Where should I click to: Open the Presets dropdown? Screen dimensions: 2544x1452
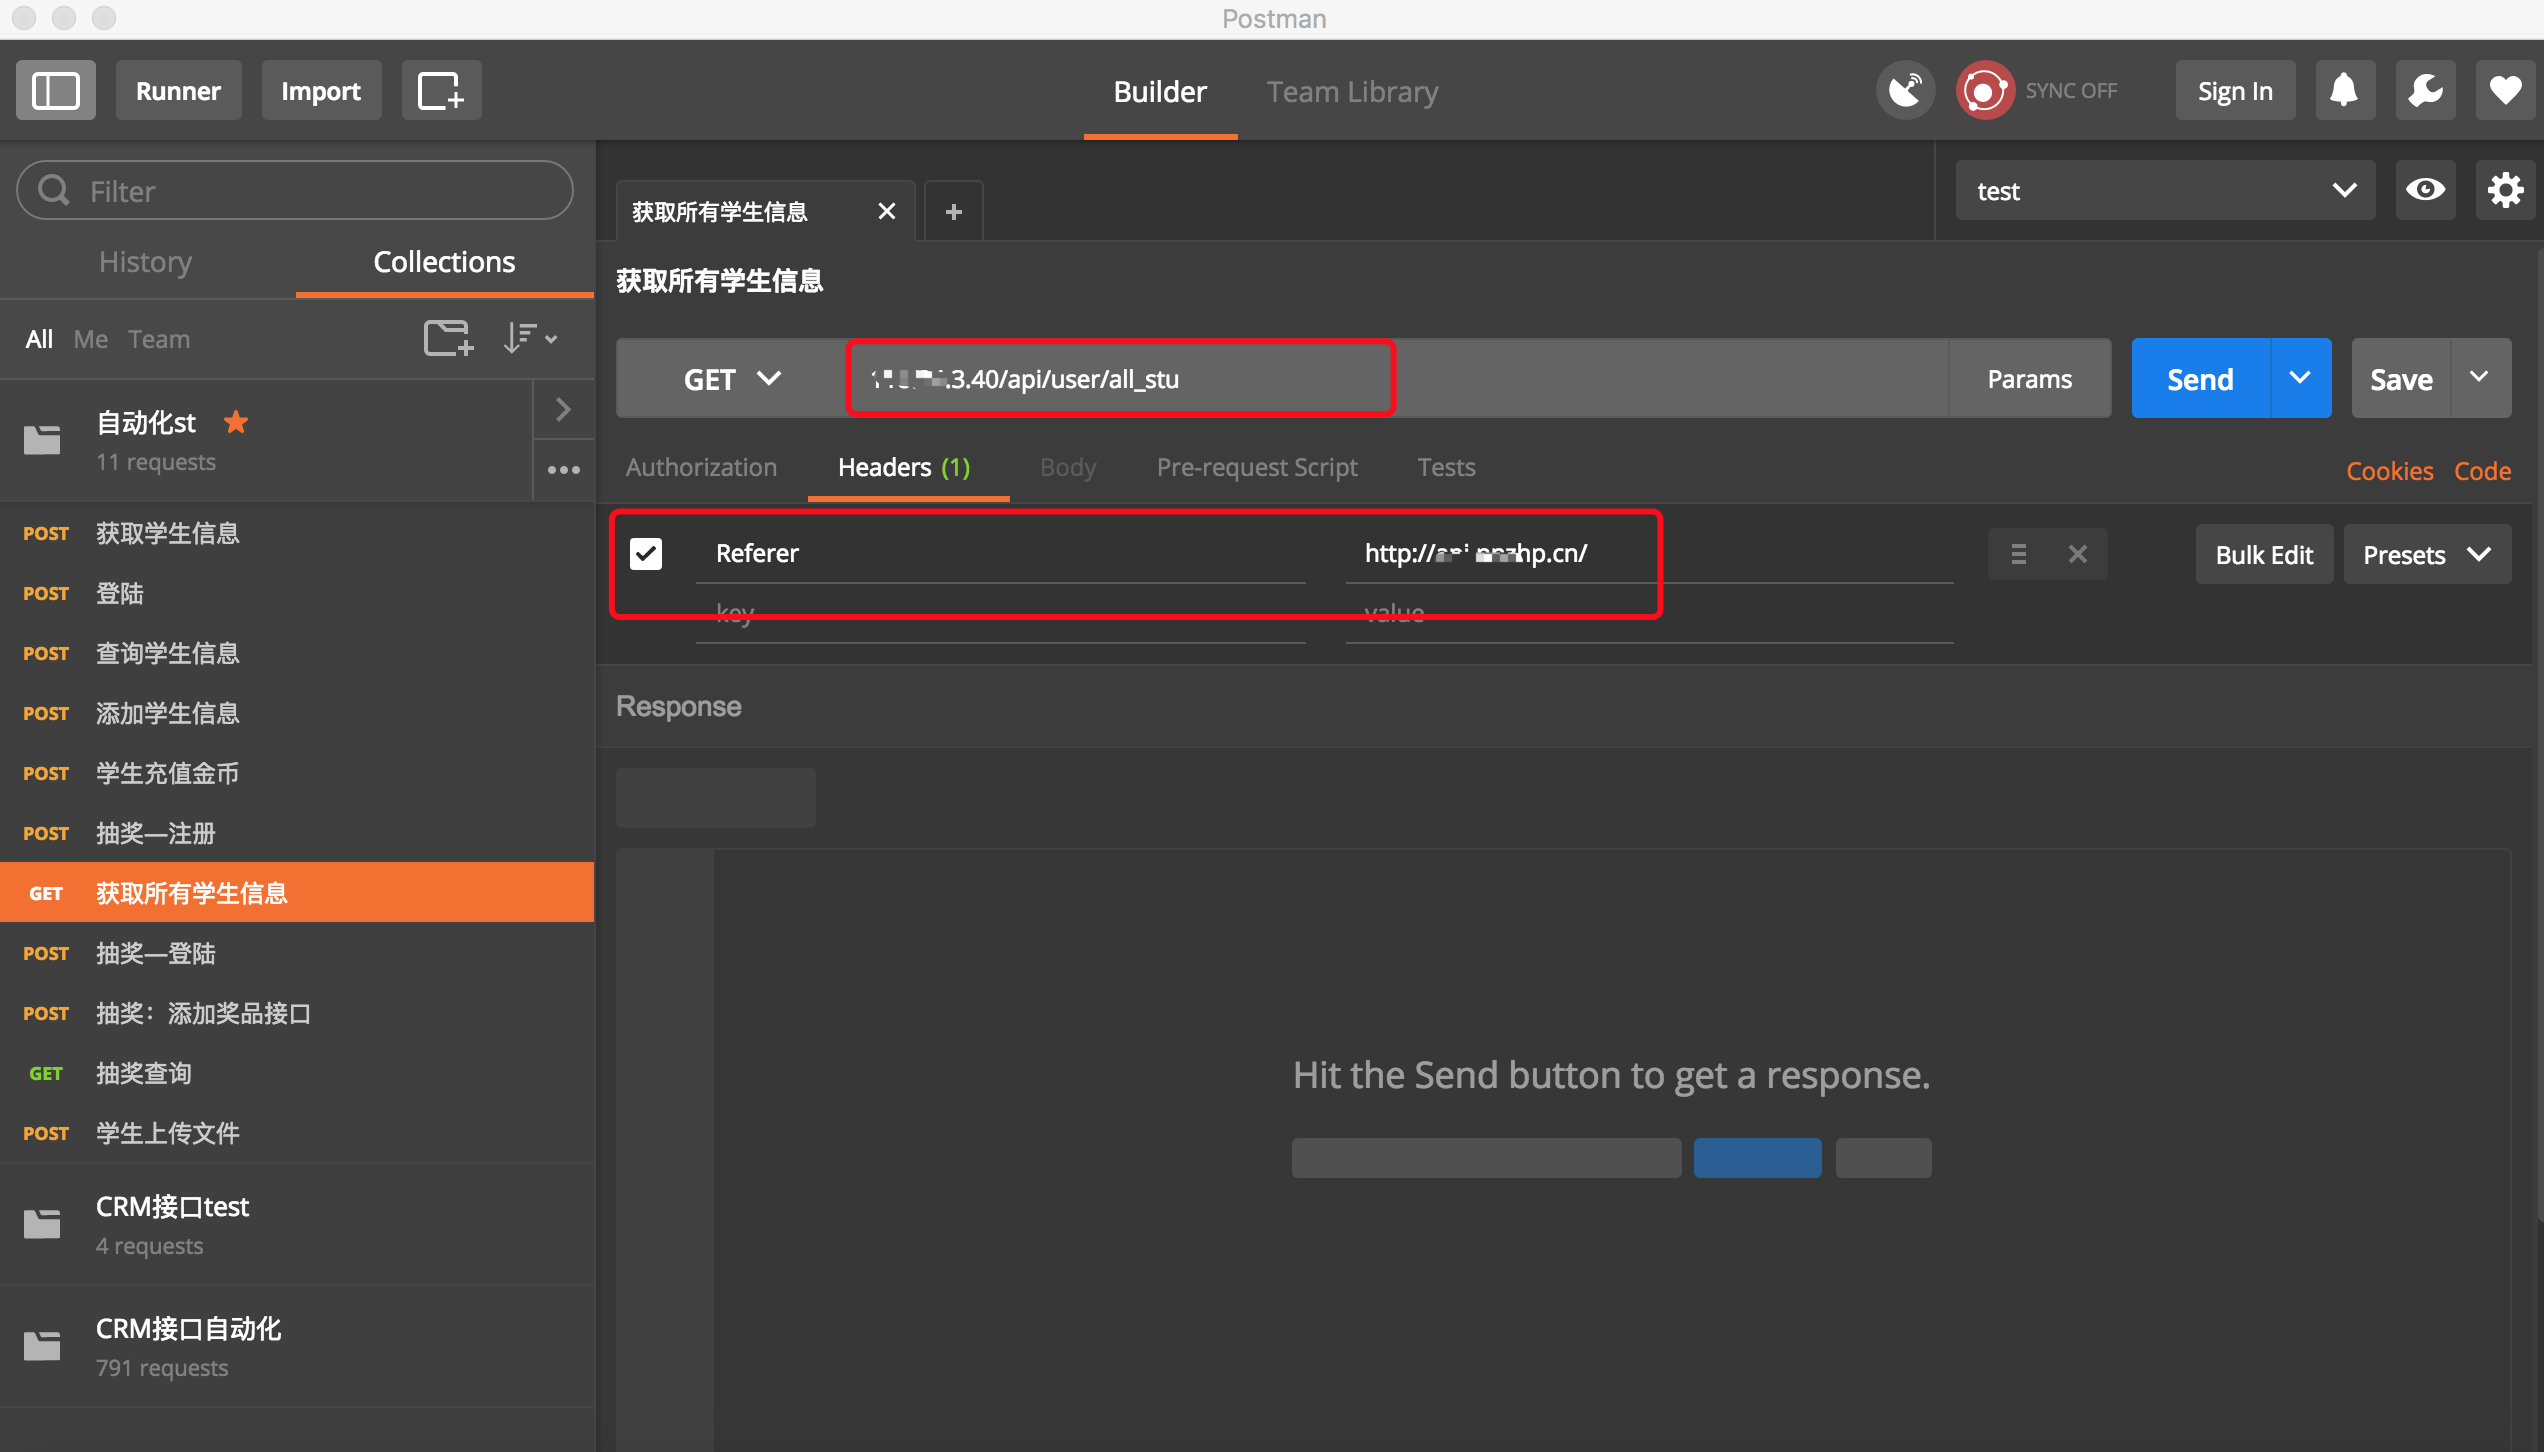pos(2426,555)
